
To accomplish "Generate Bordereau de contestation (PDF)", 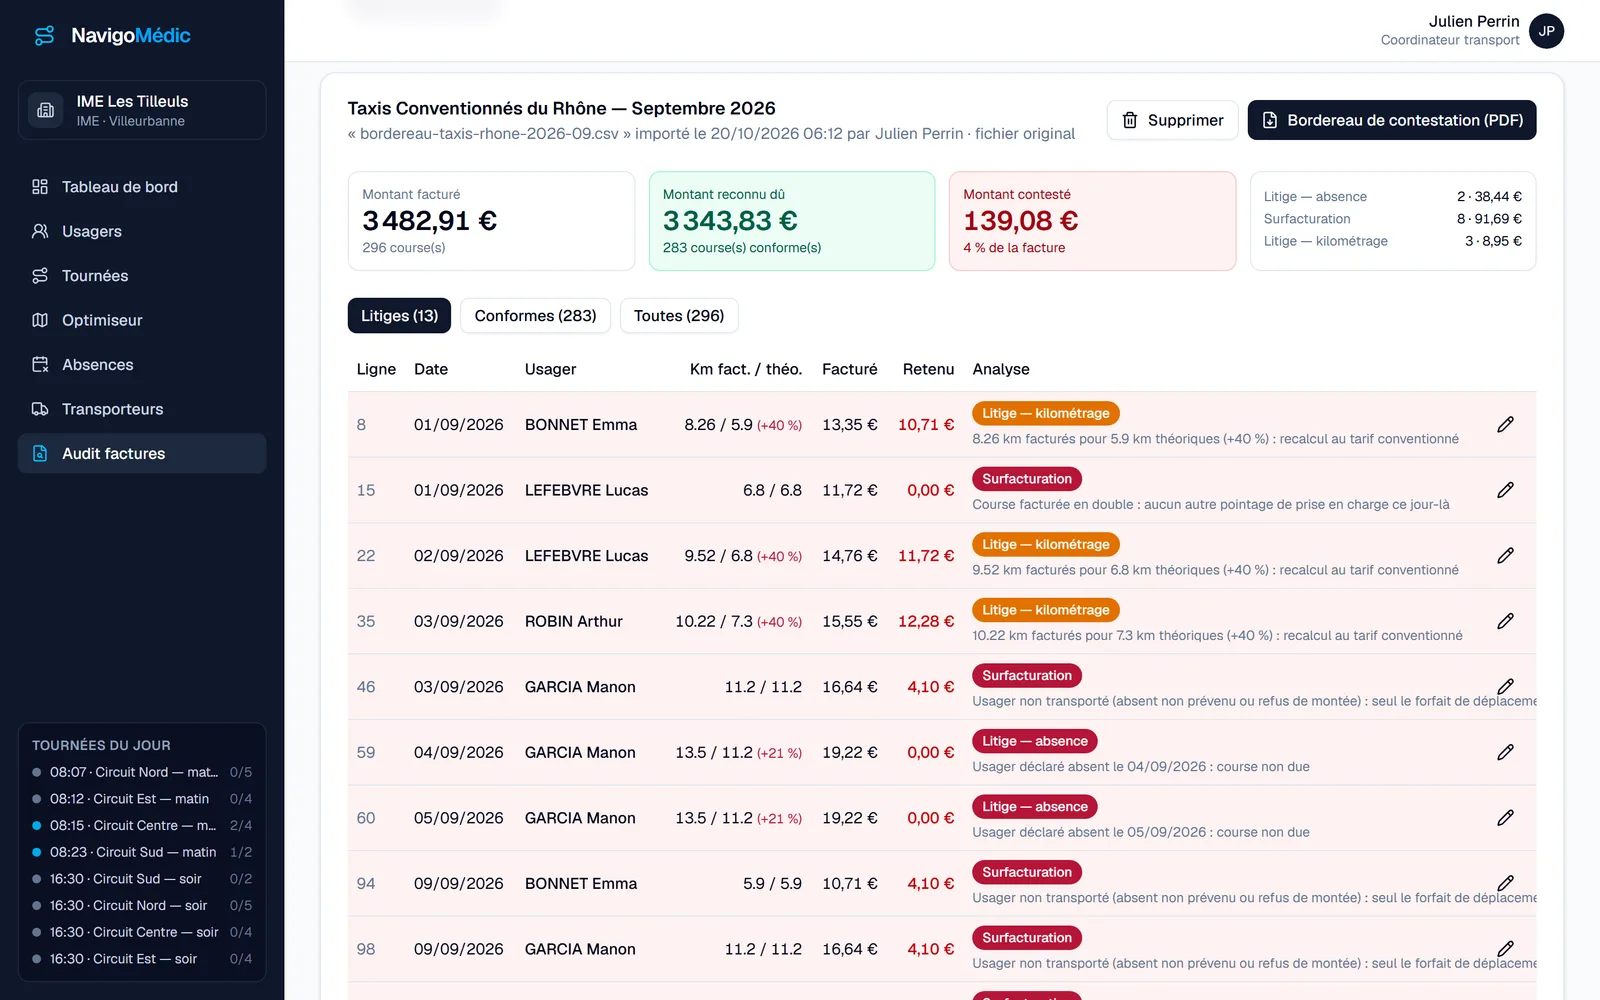I will coord(1392,120).
